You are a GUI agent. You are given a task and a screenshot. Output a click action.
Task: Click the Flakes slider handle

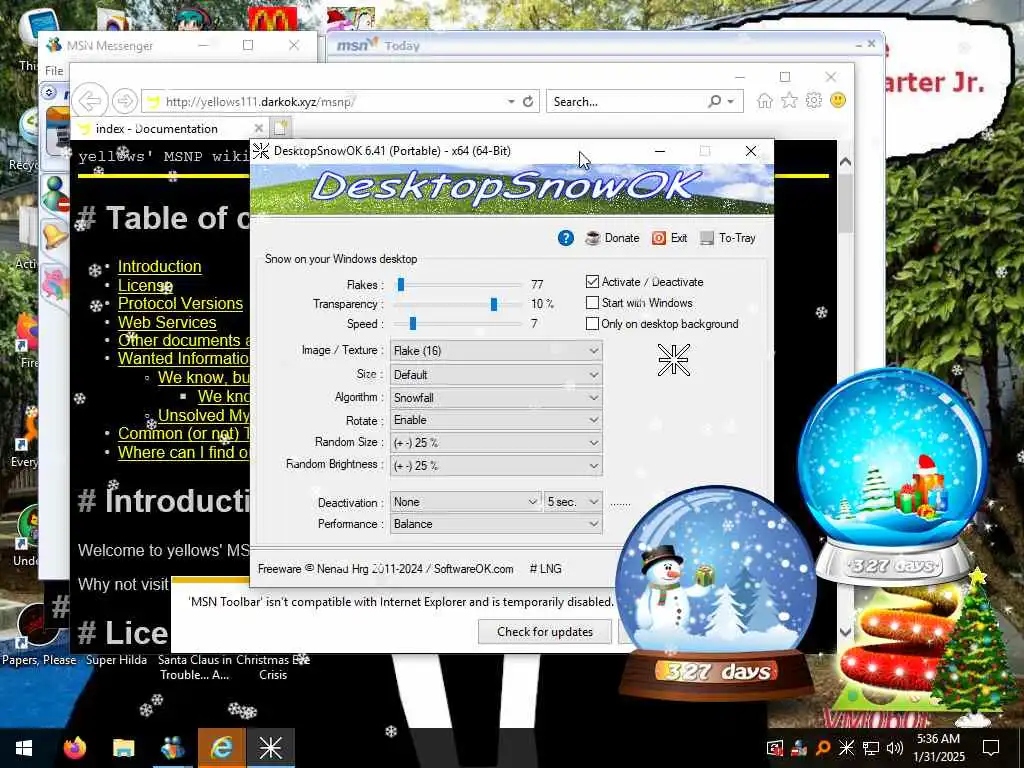(401, 284)
